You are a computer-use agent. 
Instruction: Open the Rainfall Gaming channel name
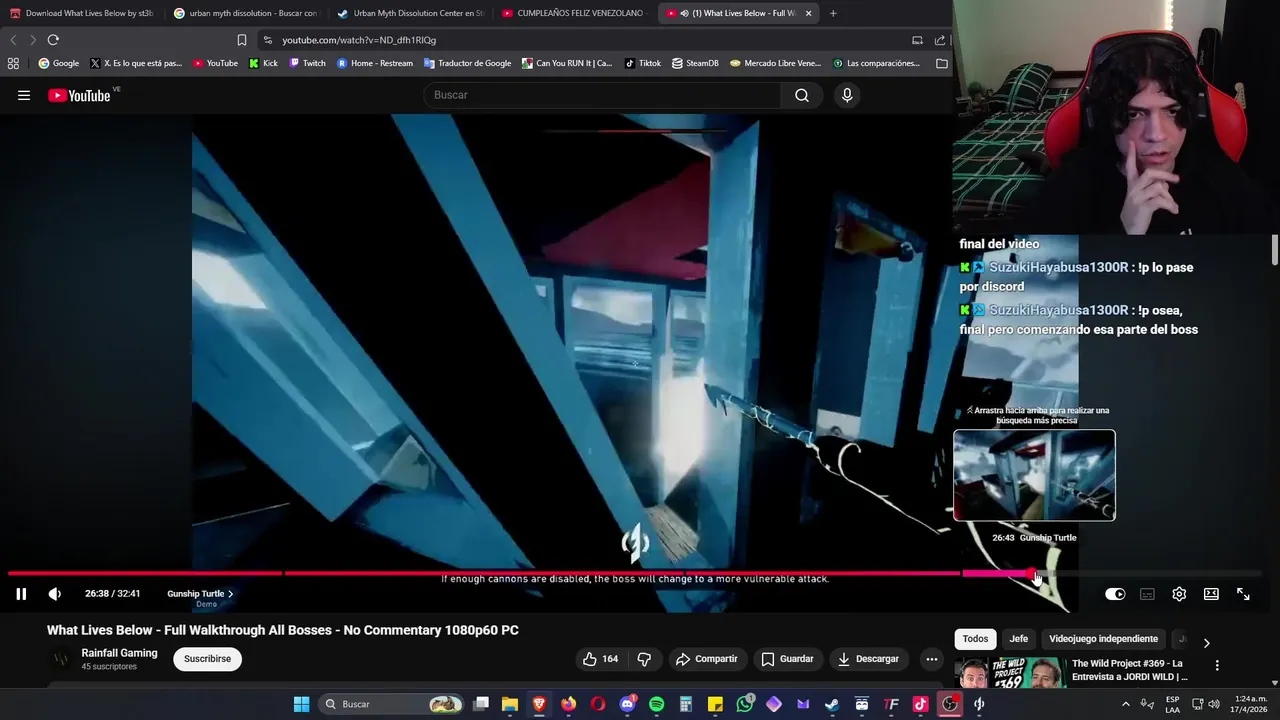tap(119, 653)
